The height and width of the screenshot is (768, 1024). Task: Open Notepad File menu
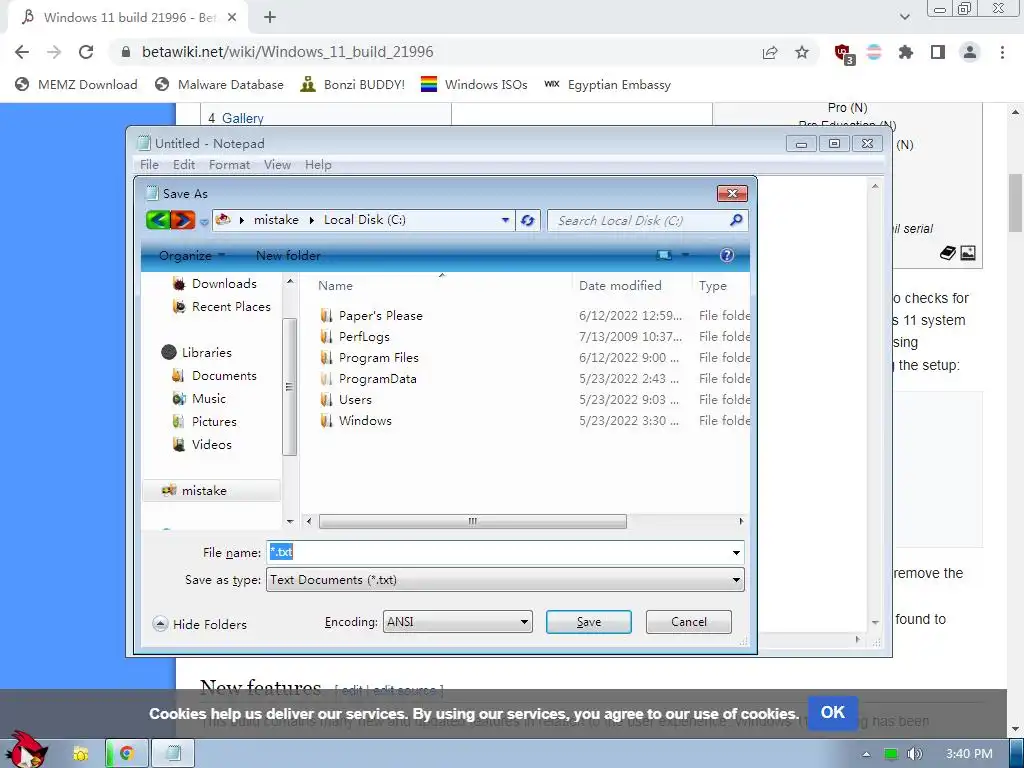(x=149, y=165)
